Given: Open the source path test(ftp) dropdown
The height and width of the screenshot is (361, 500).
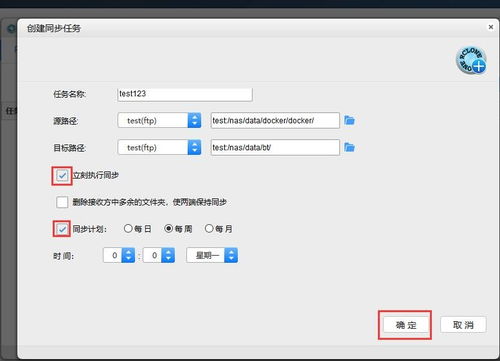Looking at the screenshot, I should (x=159, y=120).
